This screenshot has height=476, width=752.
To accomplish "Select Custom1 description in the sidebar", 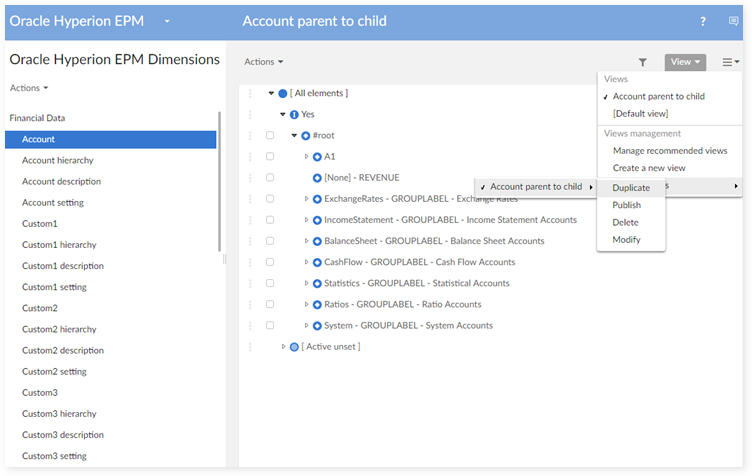I will coord(63,266).
